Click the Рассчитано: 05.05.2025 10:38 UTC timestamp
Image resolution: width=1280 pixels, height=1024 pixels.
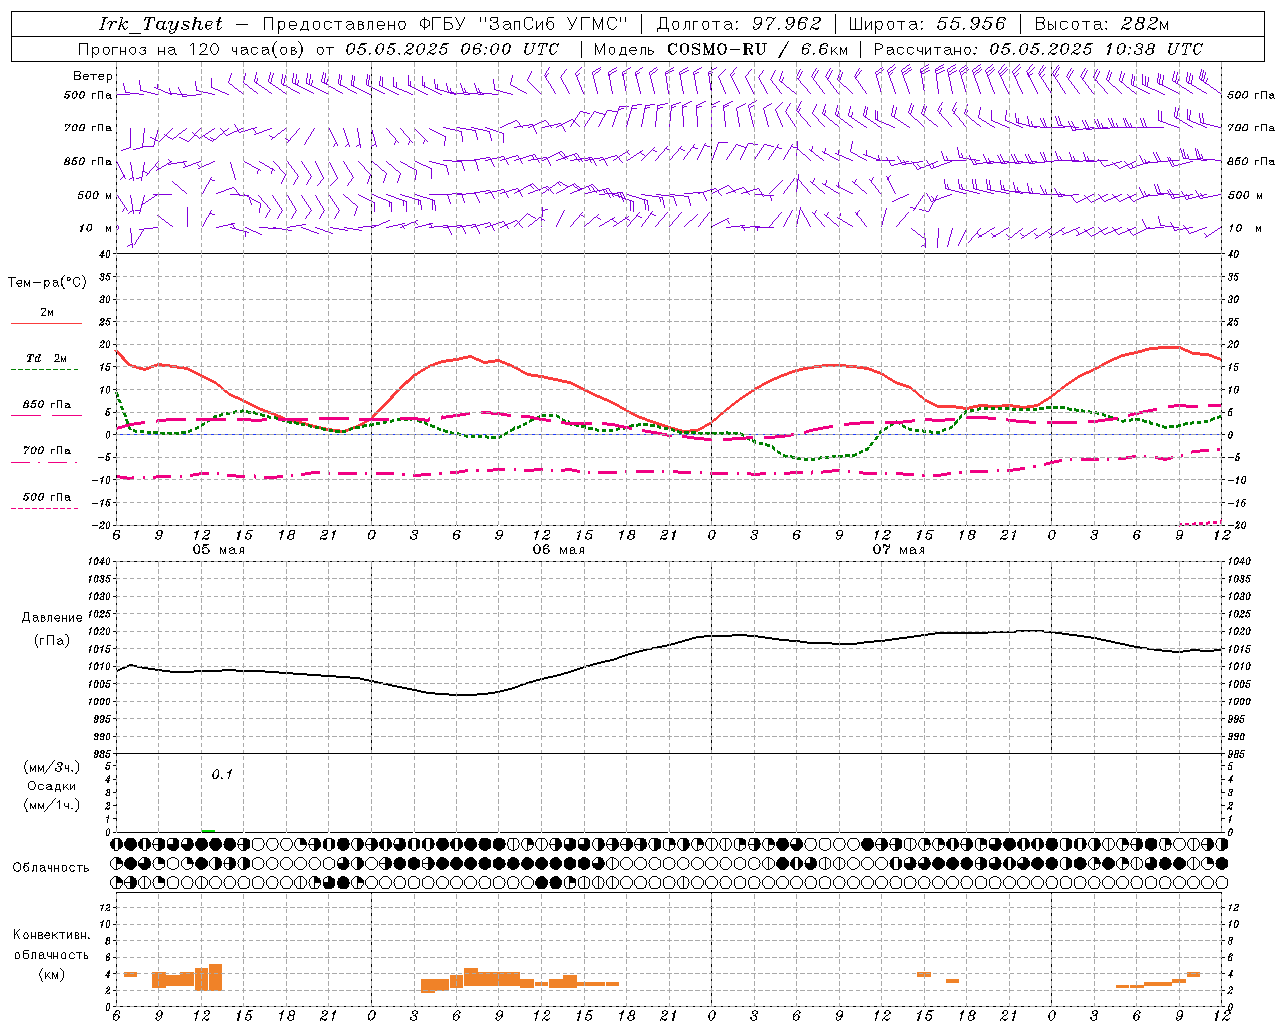tap(1038, 49)
